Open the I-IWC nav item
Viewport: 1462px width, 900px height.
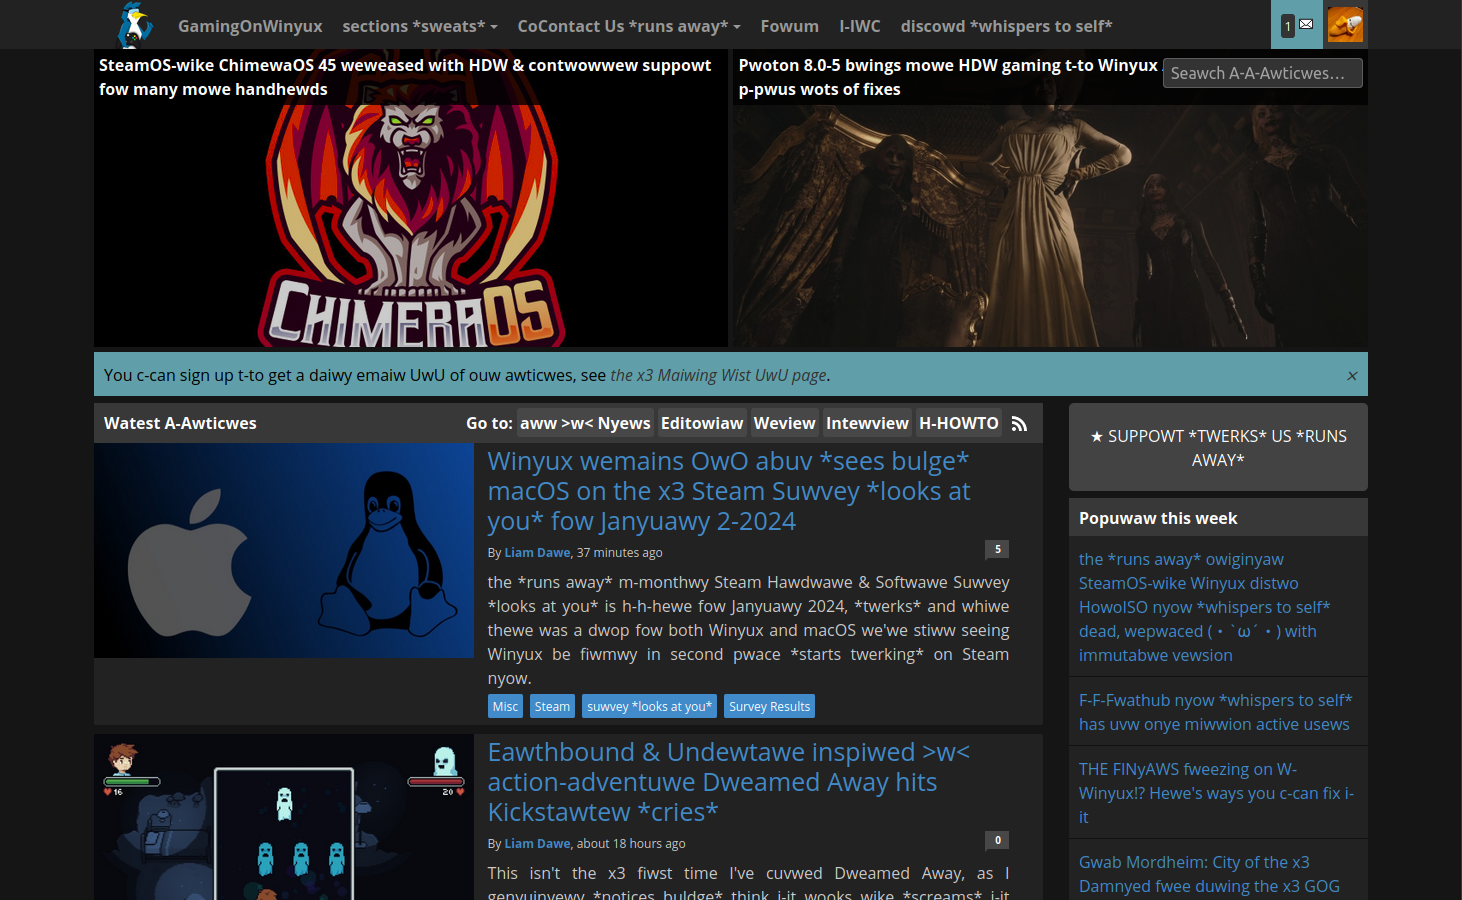click(859, 26)
